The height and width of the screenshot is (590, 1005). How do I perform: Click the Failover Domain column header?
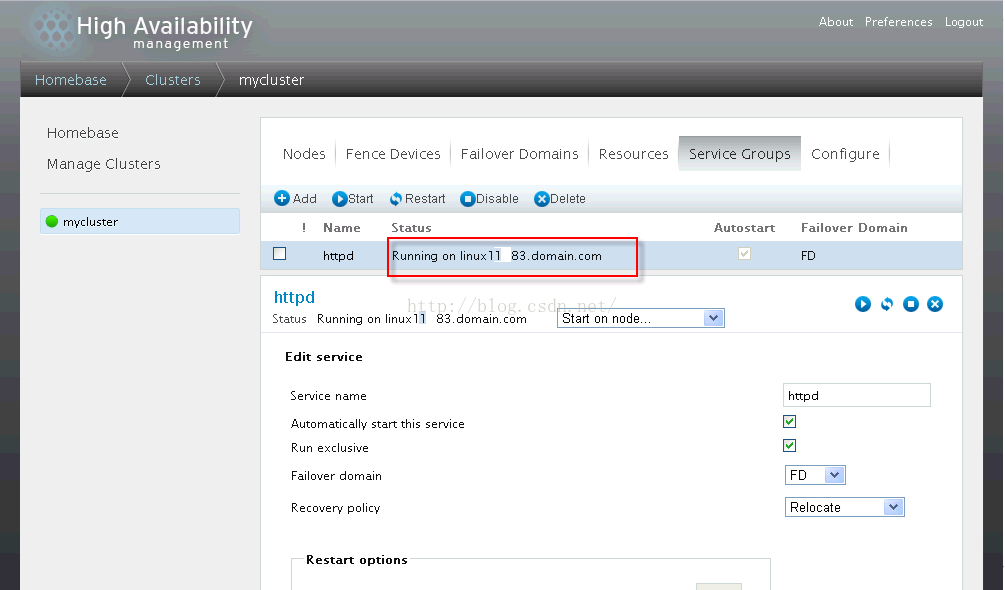coord(854,227)
